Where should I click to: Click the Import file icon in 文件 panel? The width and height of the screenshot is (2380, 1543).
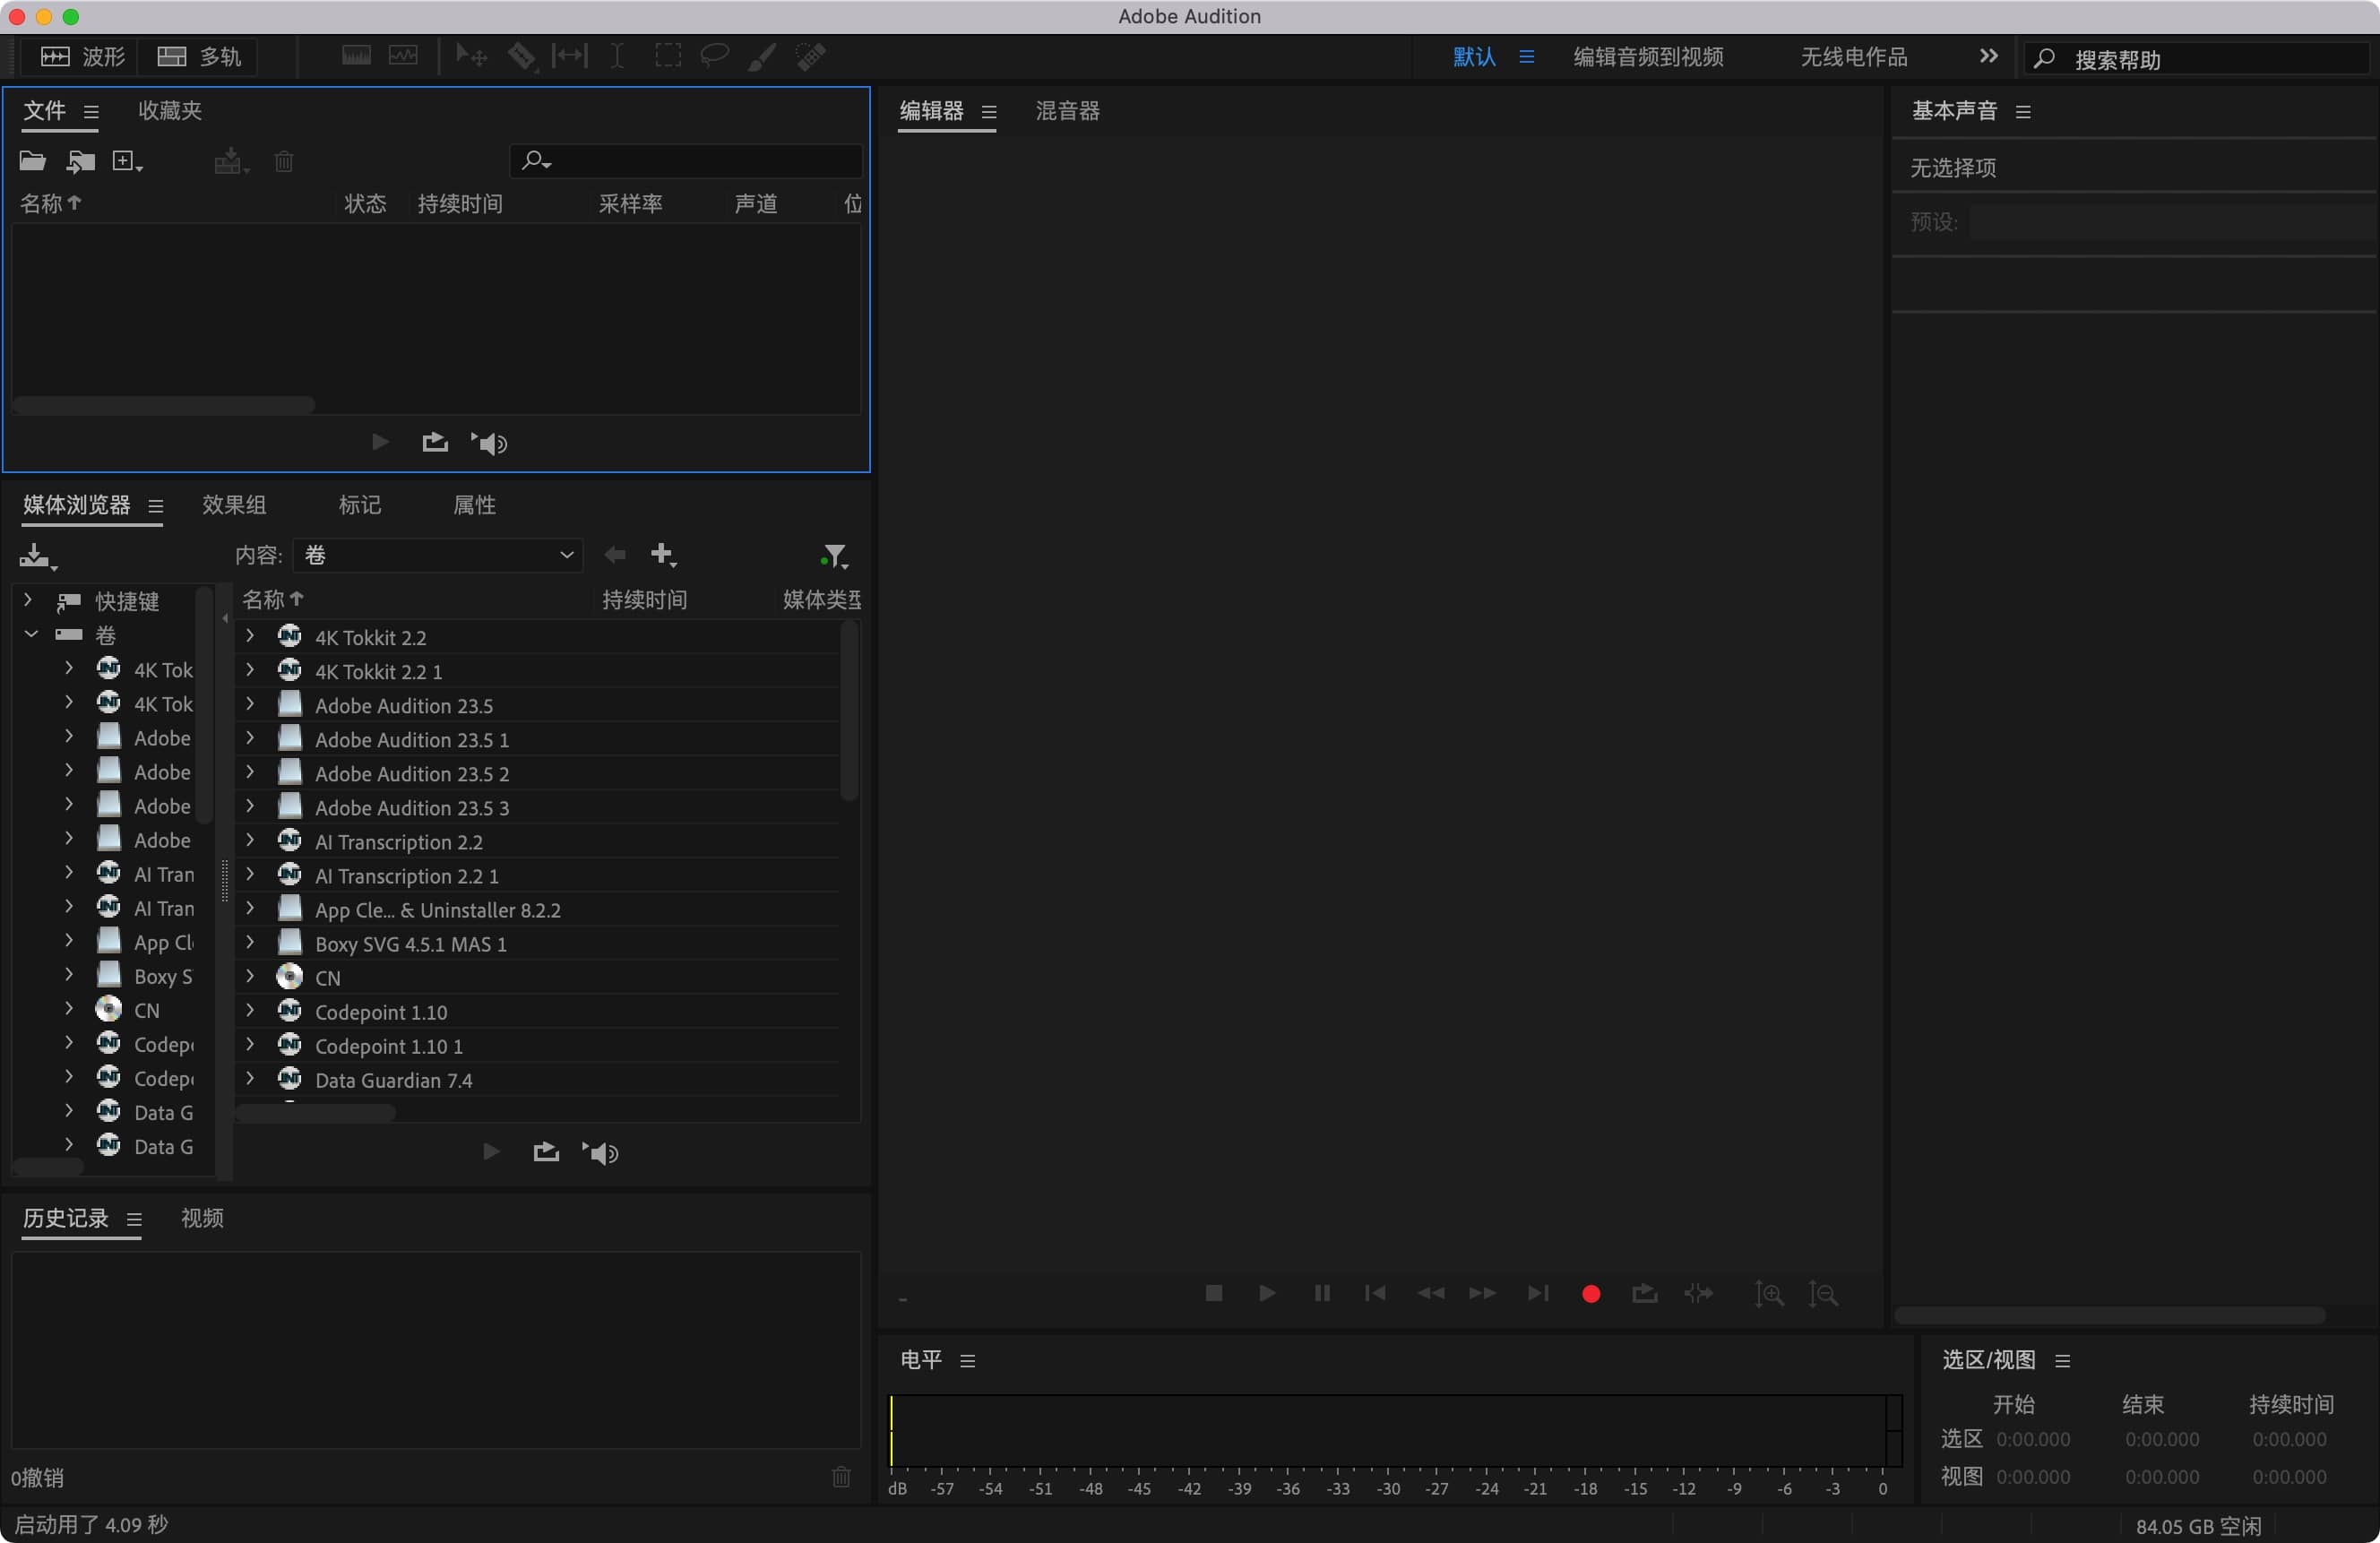point(80,161)
